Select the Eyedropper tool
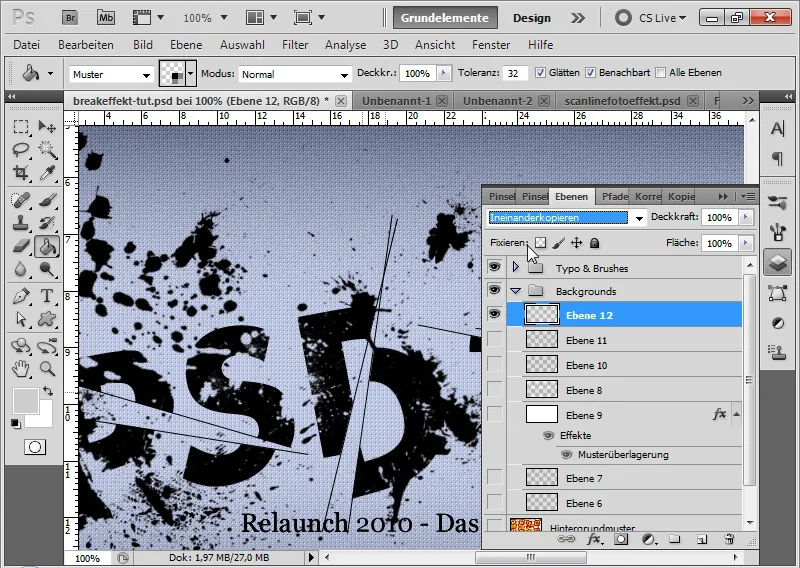Screen dimensions: 800x568 pyautogui.click(x=47, y=172)
